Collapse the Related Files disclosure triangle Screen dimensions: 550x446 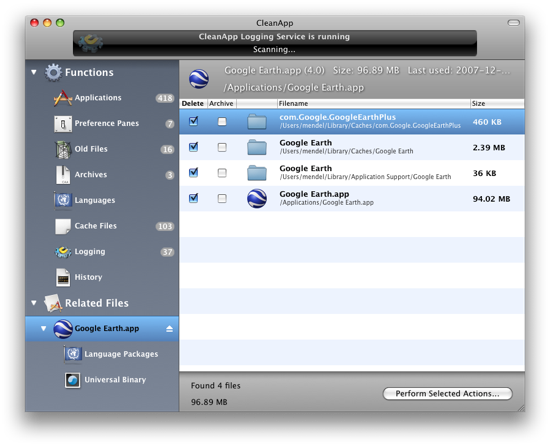pos(34,303)
